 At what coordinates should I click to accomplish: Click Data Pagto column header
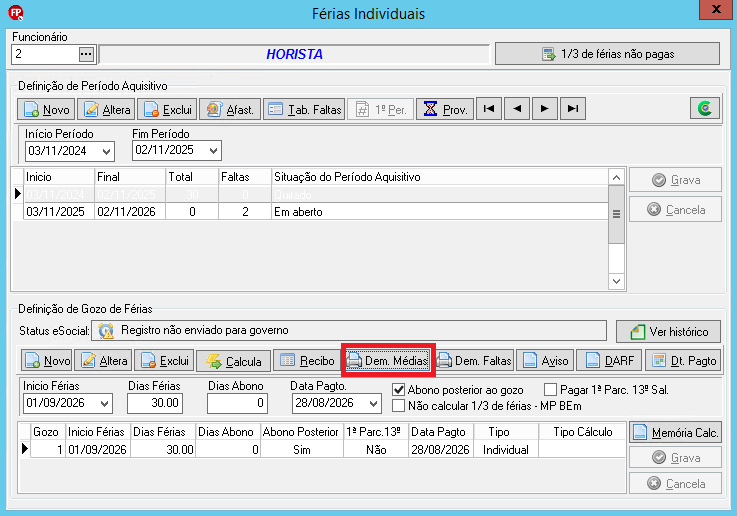point(440,431)
